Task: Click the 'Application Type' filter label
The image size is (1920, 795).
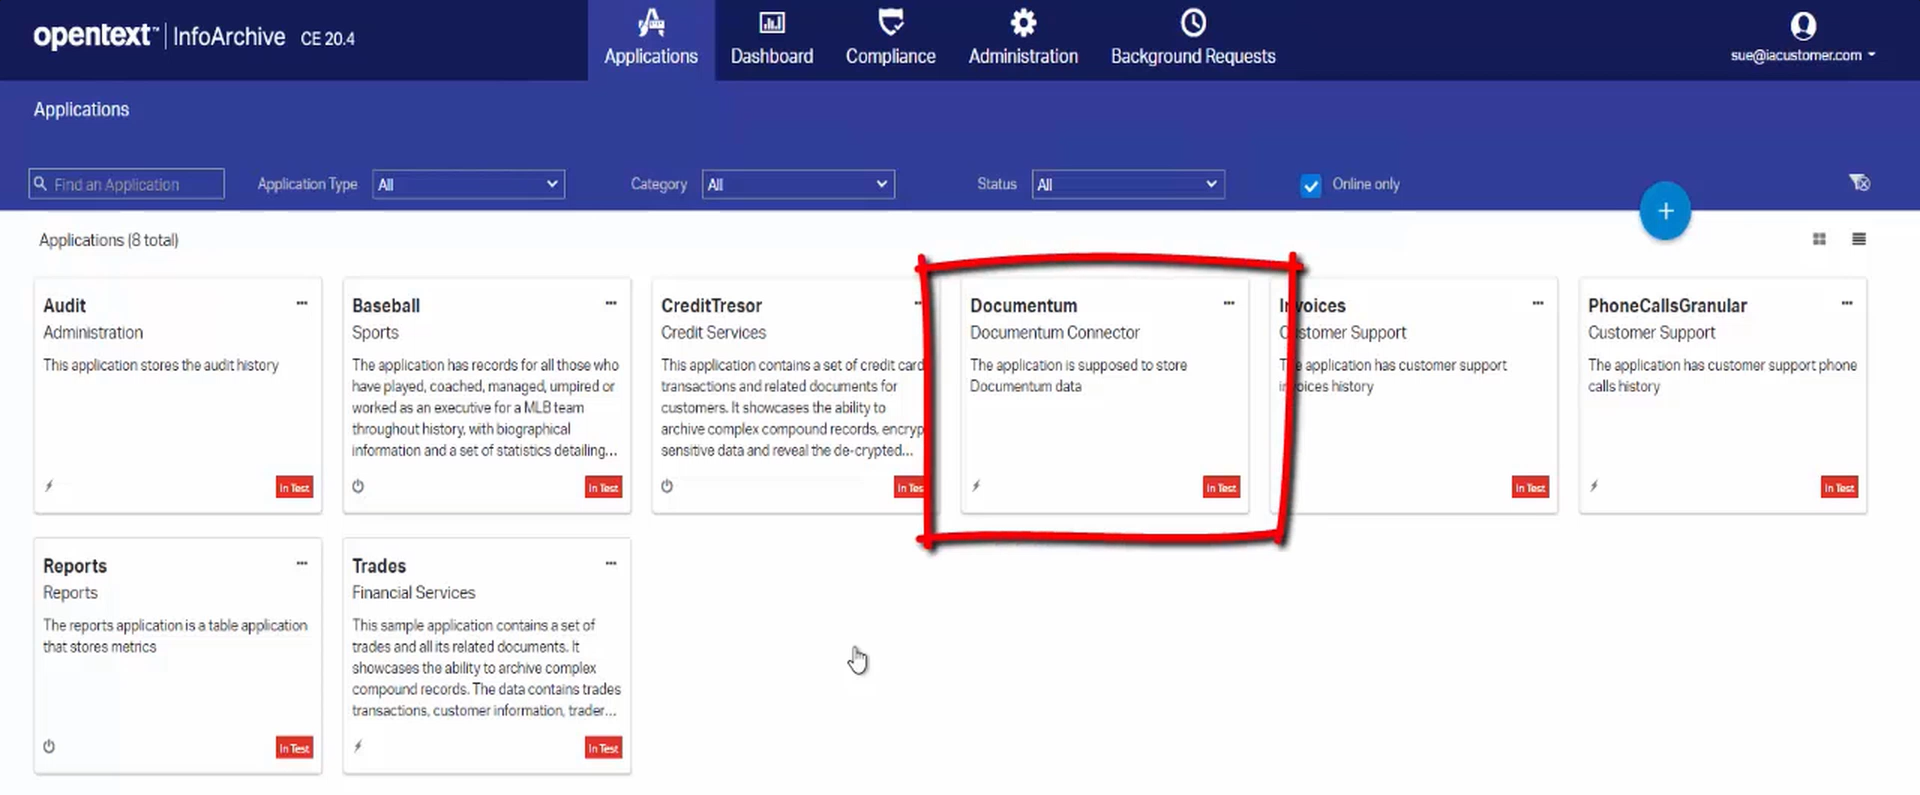Action: tap(307, 184)
